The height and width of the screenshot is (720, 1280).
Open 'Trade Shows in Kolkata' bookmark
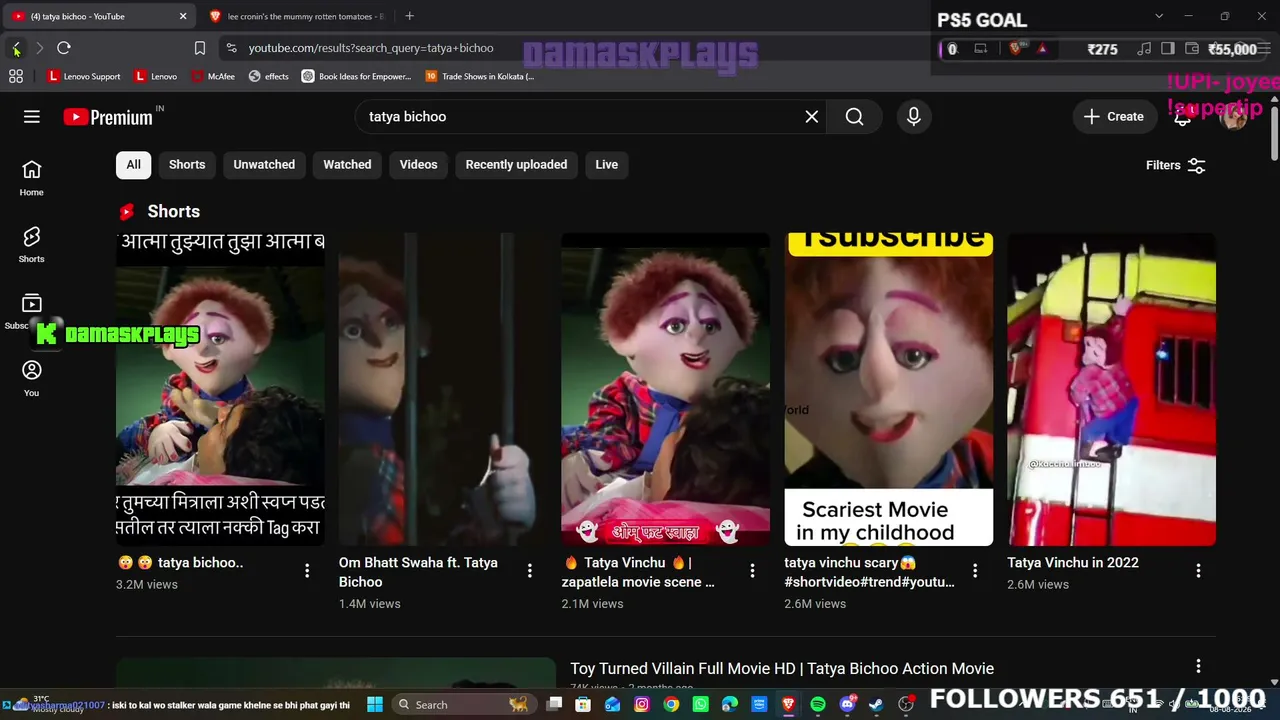pyautogui.click(x=480, y=76)
